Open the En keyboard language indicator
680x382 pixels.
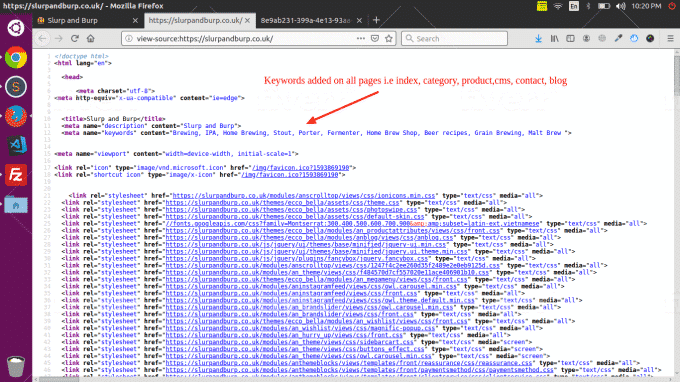[574, 6]
